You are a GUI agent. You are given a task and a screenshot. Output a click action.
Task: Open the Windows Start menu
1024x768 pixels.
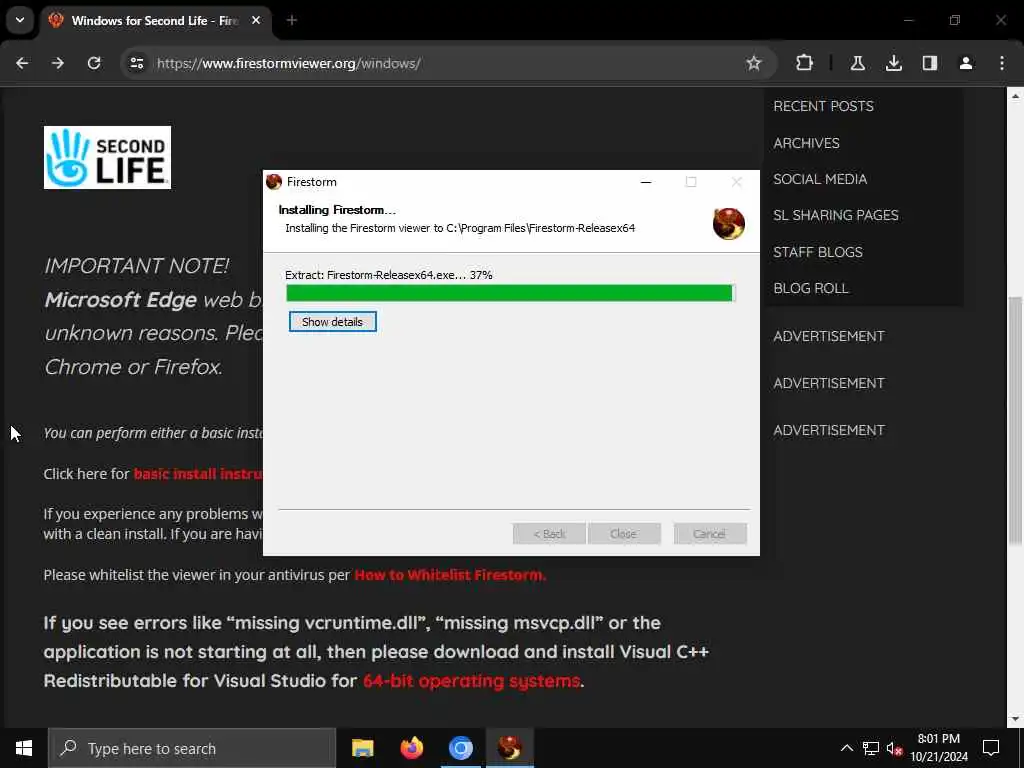(24, 748)
